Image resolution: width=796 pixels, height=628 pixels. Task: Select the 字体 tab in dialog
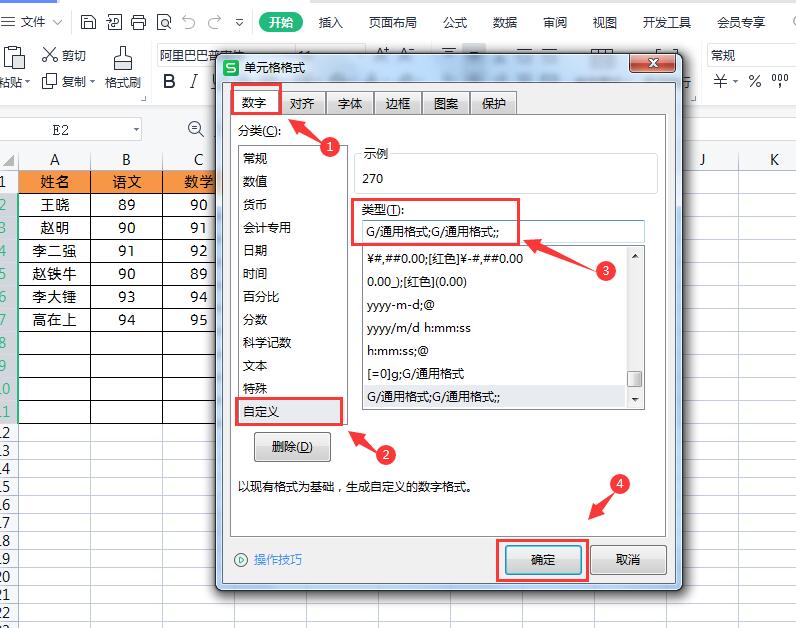350,104
